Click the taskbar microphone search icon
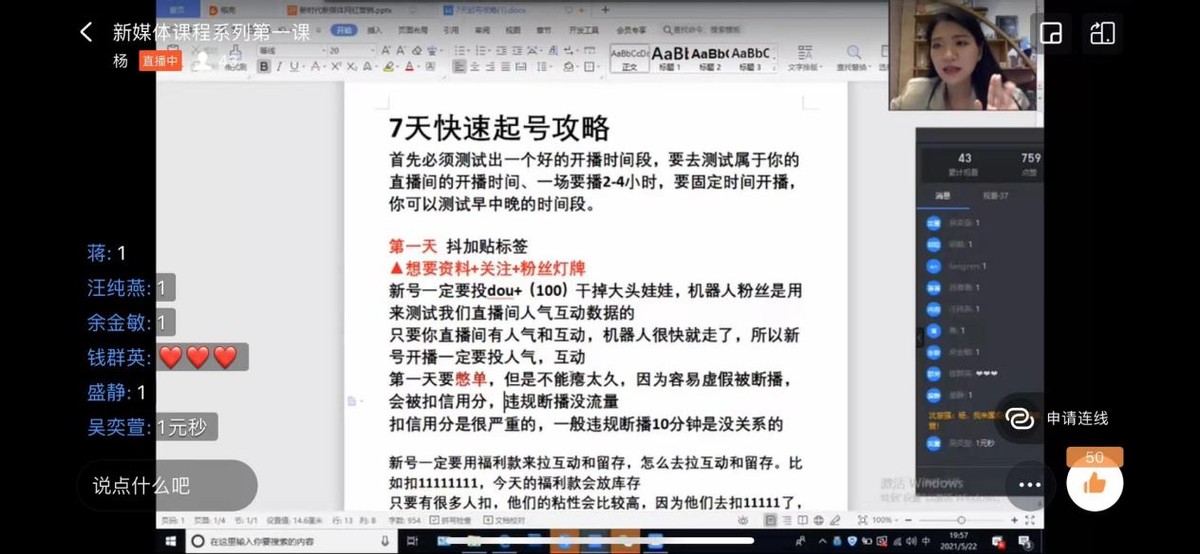Image resolution: width=1200 pixels, height=554 pixels. [x=386, y=541]
